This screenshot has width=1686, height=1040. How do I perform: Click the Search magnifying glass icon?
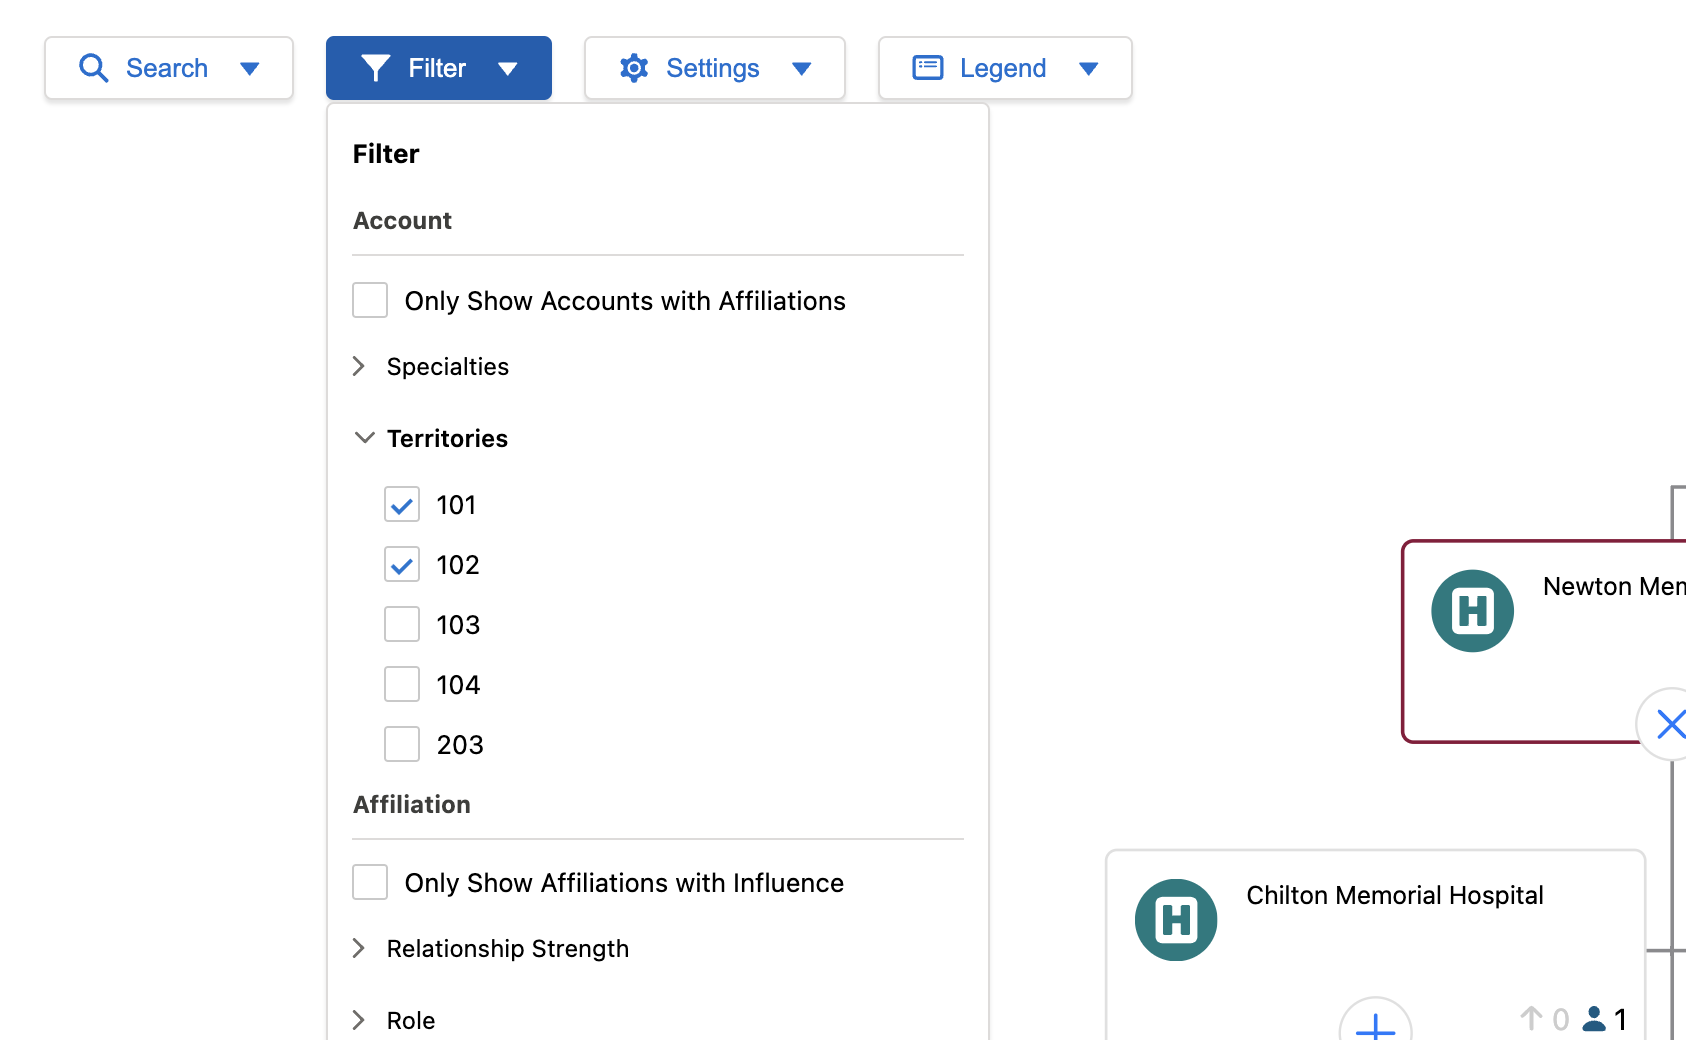tap(93, 68)
